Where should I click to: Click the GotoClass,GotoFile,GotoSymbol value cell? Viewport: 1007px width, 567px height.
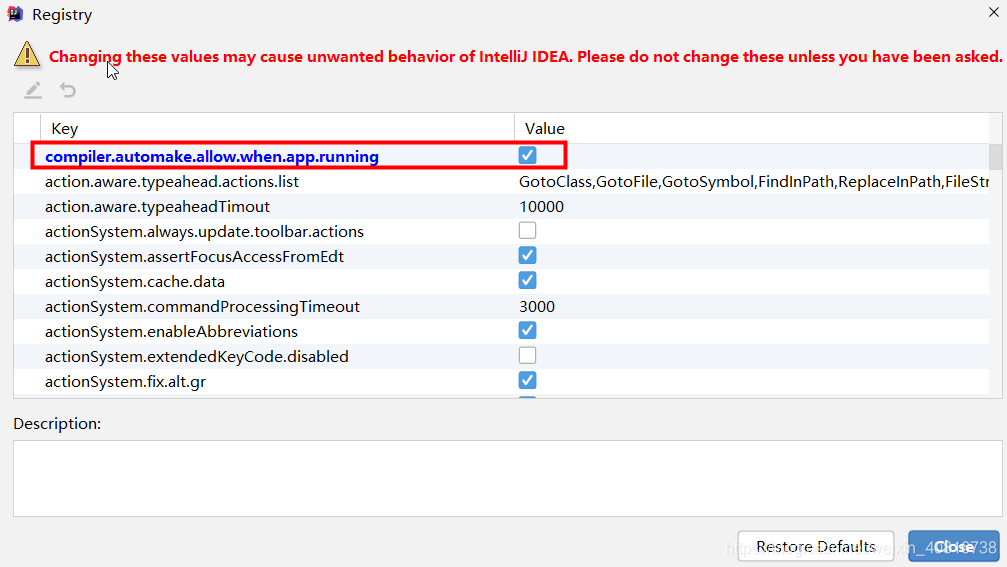tap(753, 182)
